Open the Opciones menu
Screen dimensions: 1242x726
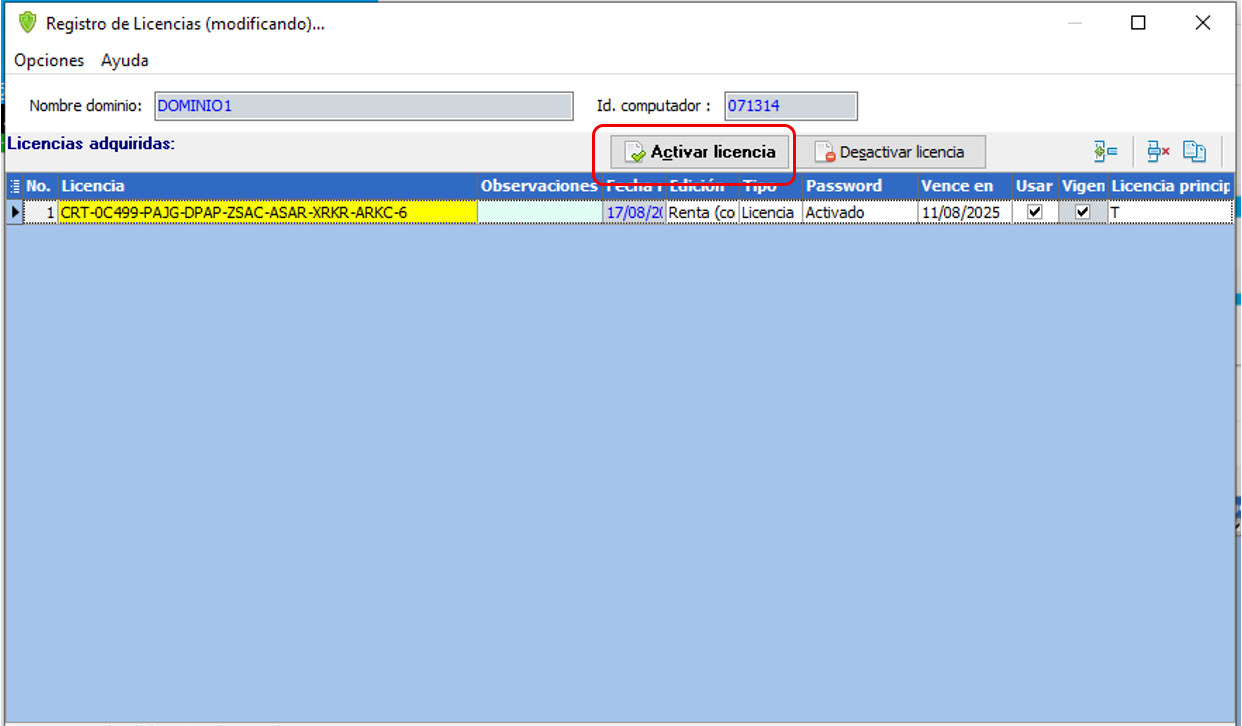[x=49, y=60]
